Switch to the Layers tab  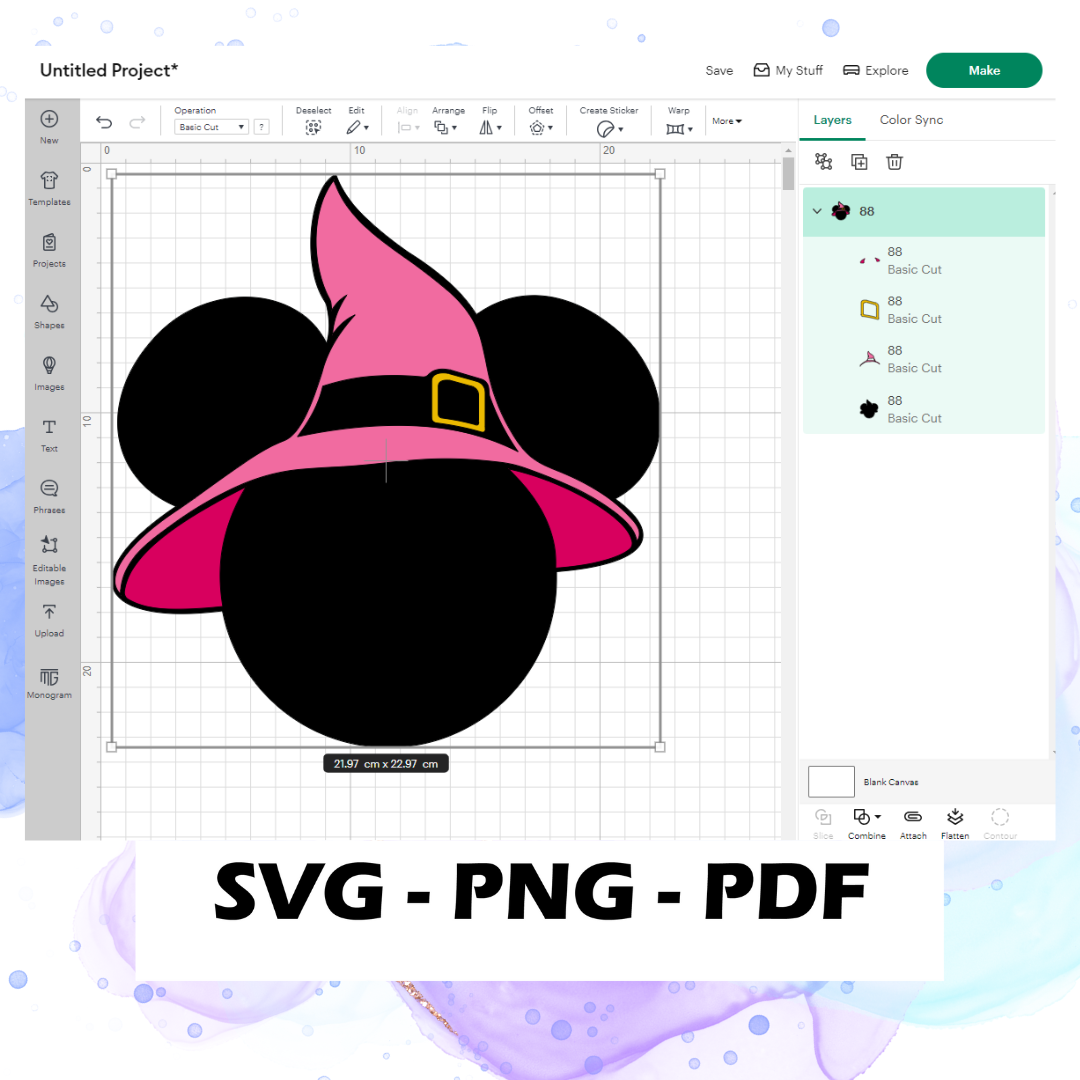coord(832,120)
